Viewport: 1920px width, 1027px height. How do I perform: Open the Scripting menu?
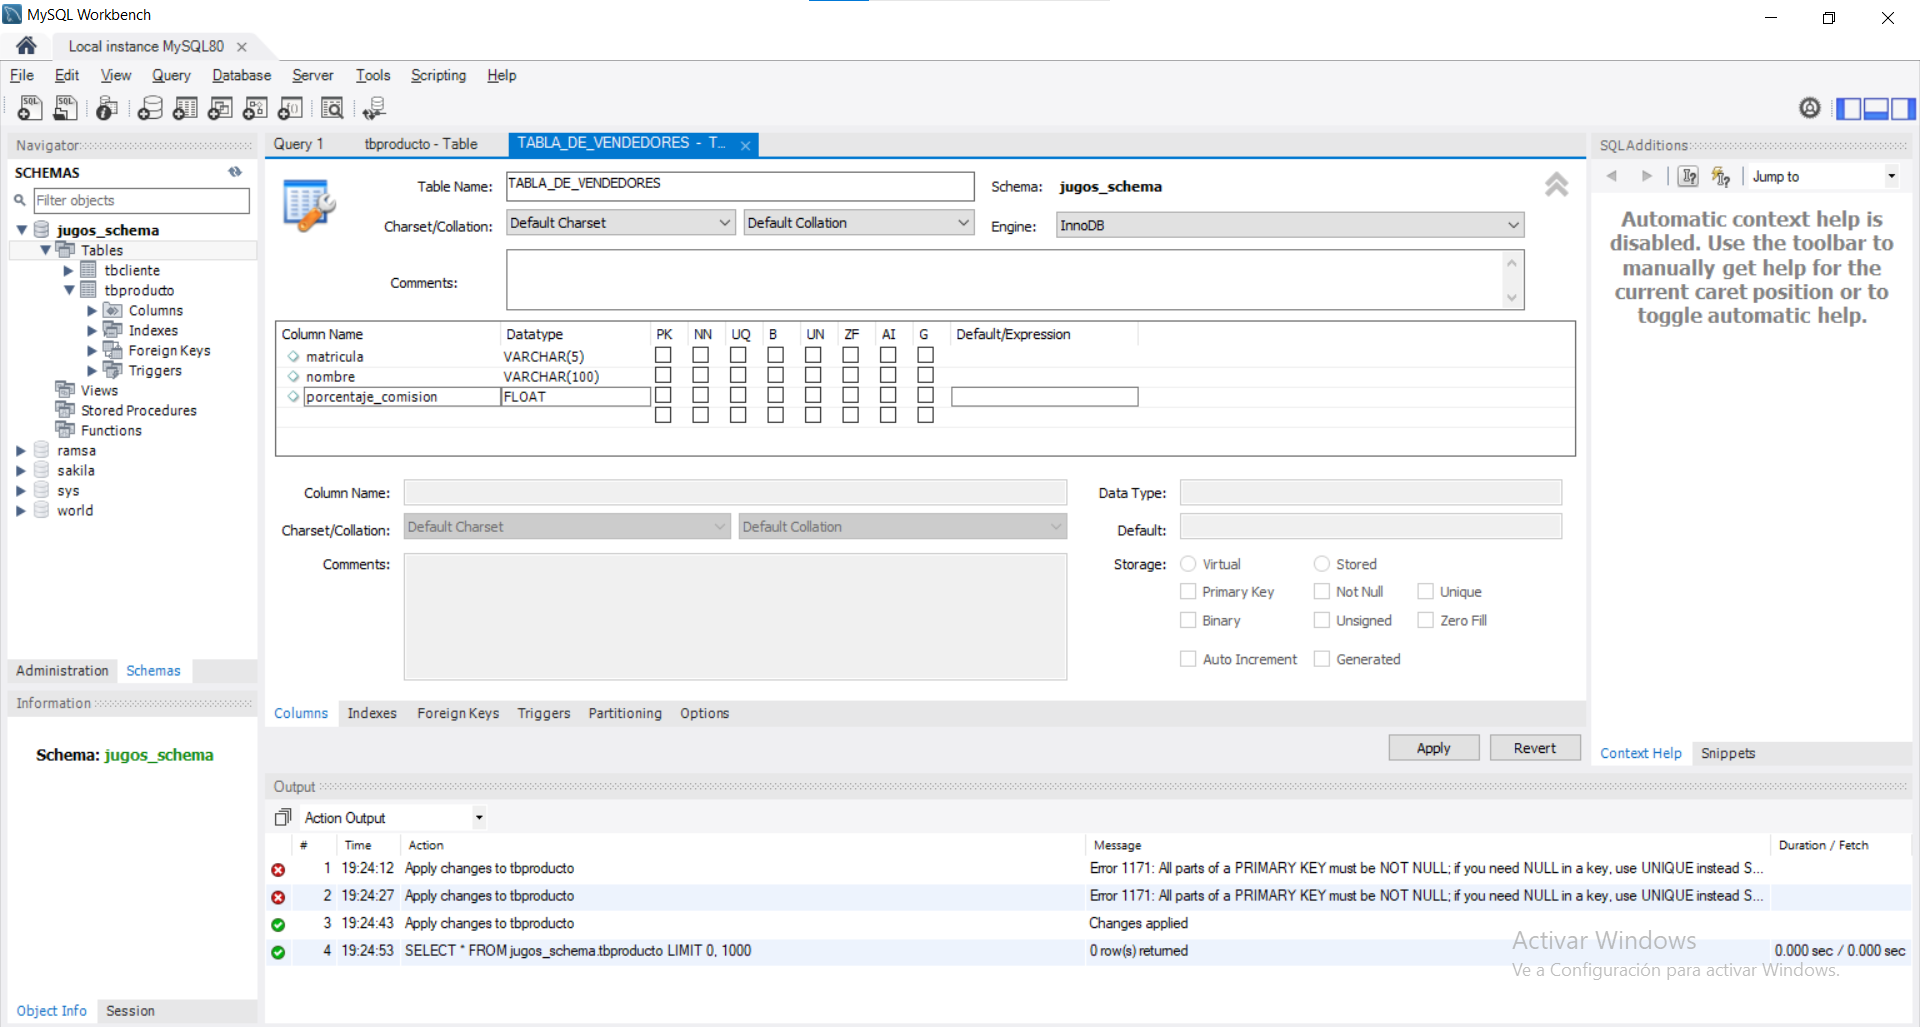click(x=438, y=75)
